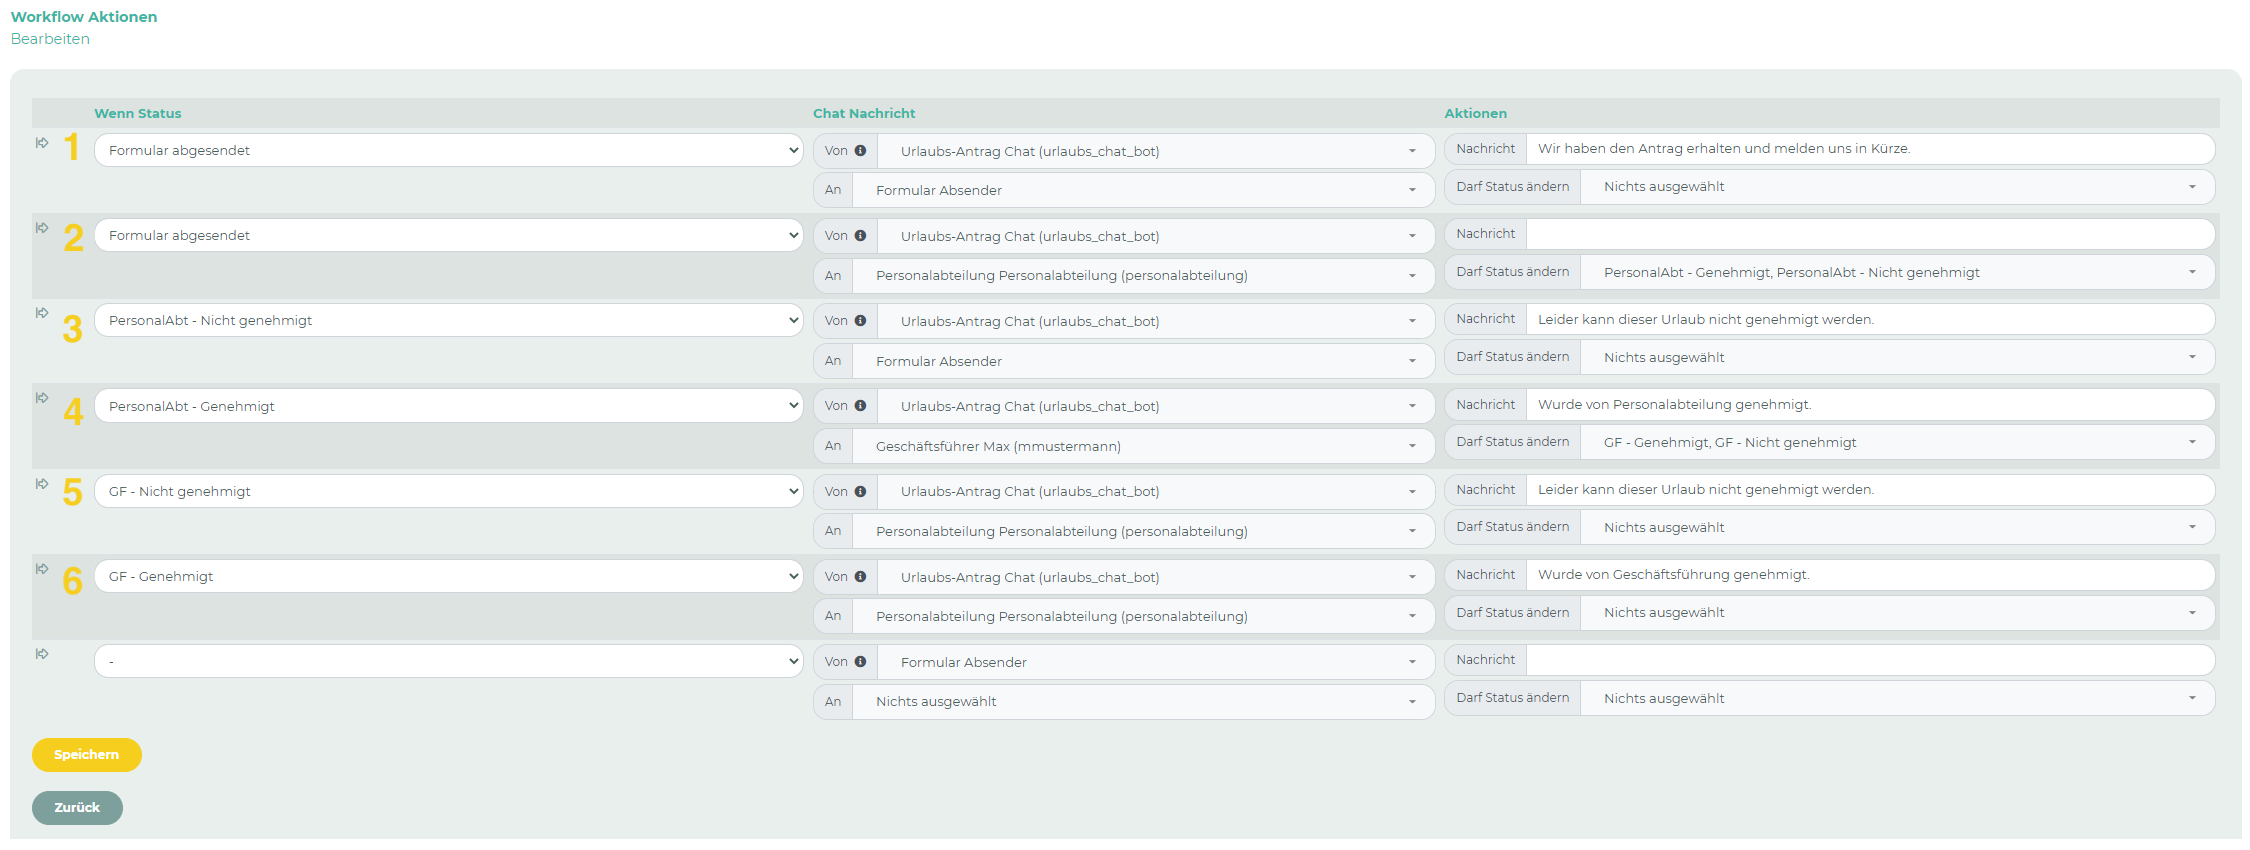This screenshot has width=2250, height=850.
Task: Click the Nachricht field 'Wir haben den Antrag erhalten und melden uns in Kürze.'
Action: click(1870, 149)
